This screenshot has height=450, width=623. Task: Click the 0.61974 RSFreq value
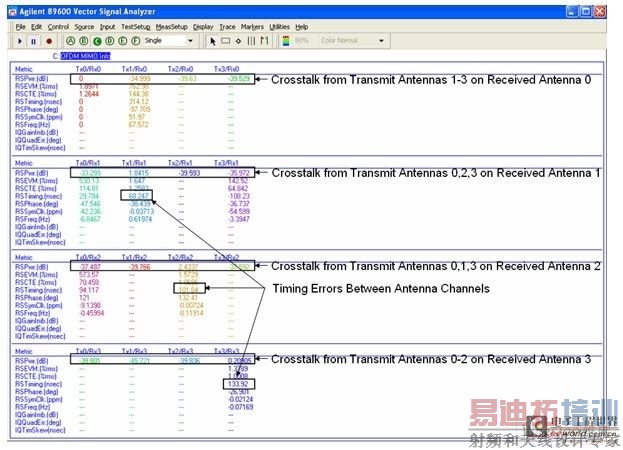click(x=140, y=219)
